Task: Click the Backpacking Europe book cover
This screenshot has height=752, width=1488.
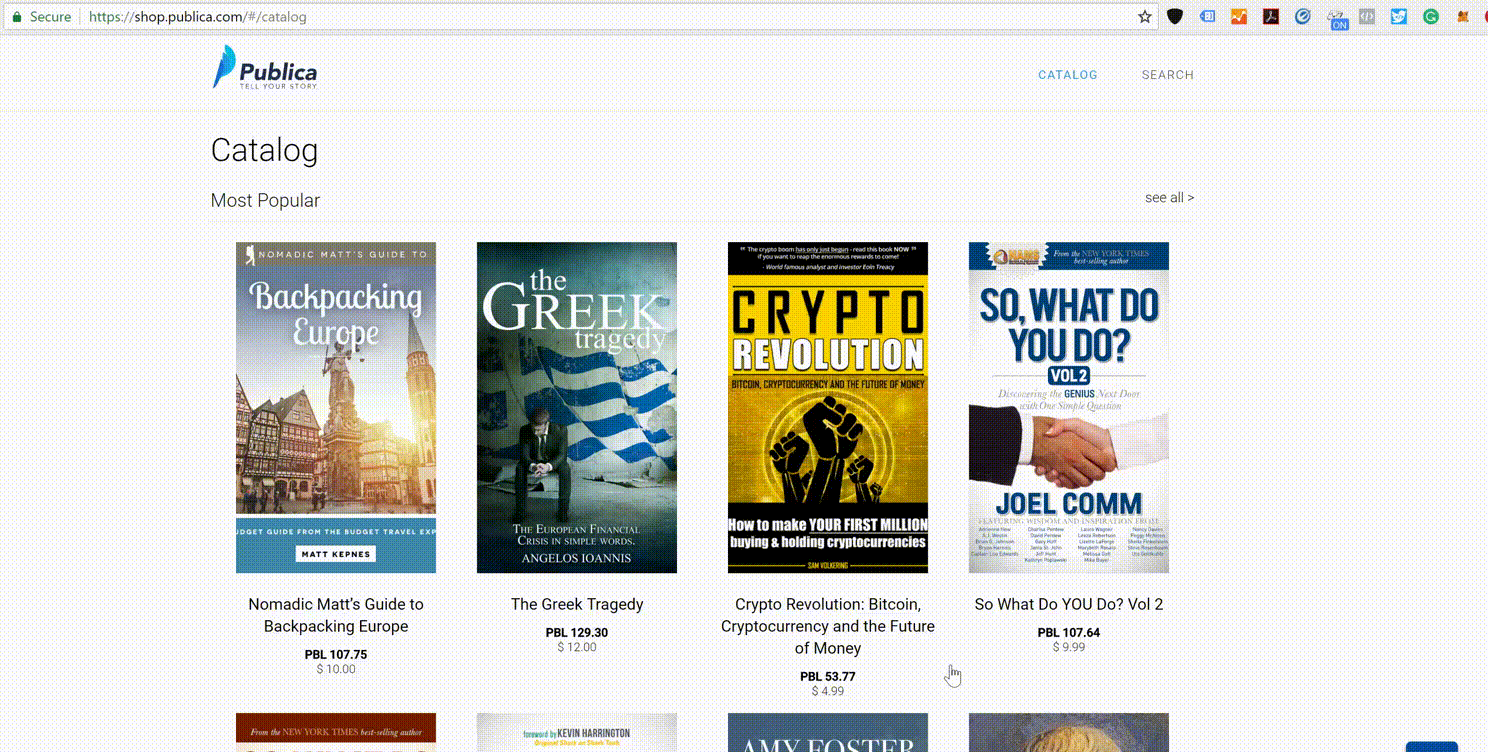Action: (336, 407)
